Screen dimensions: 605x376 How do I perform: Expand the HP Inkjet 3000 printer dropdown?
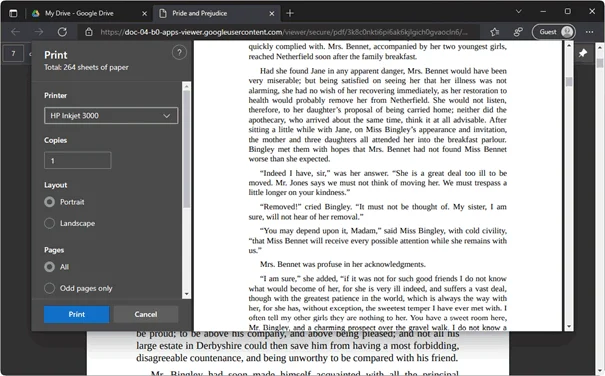tap(111, 115)
